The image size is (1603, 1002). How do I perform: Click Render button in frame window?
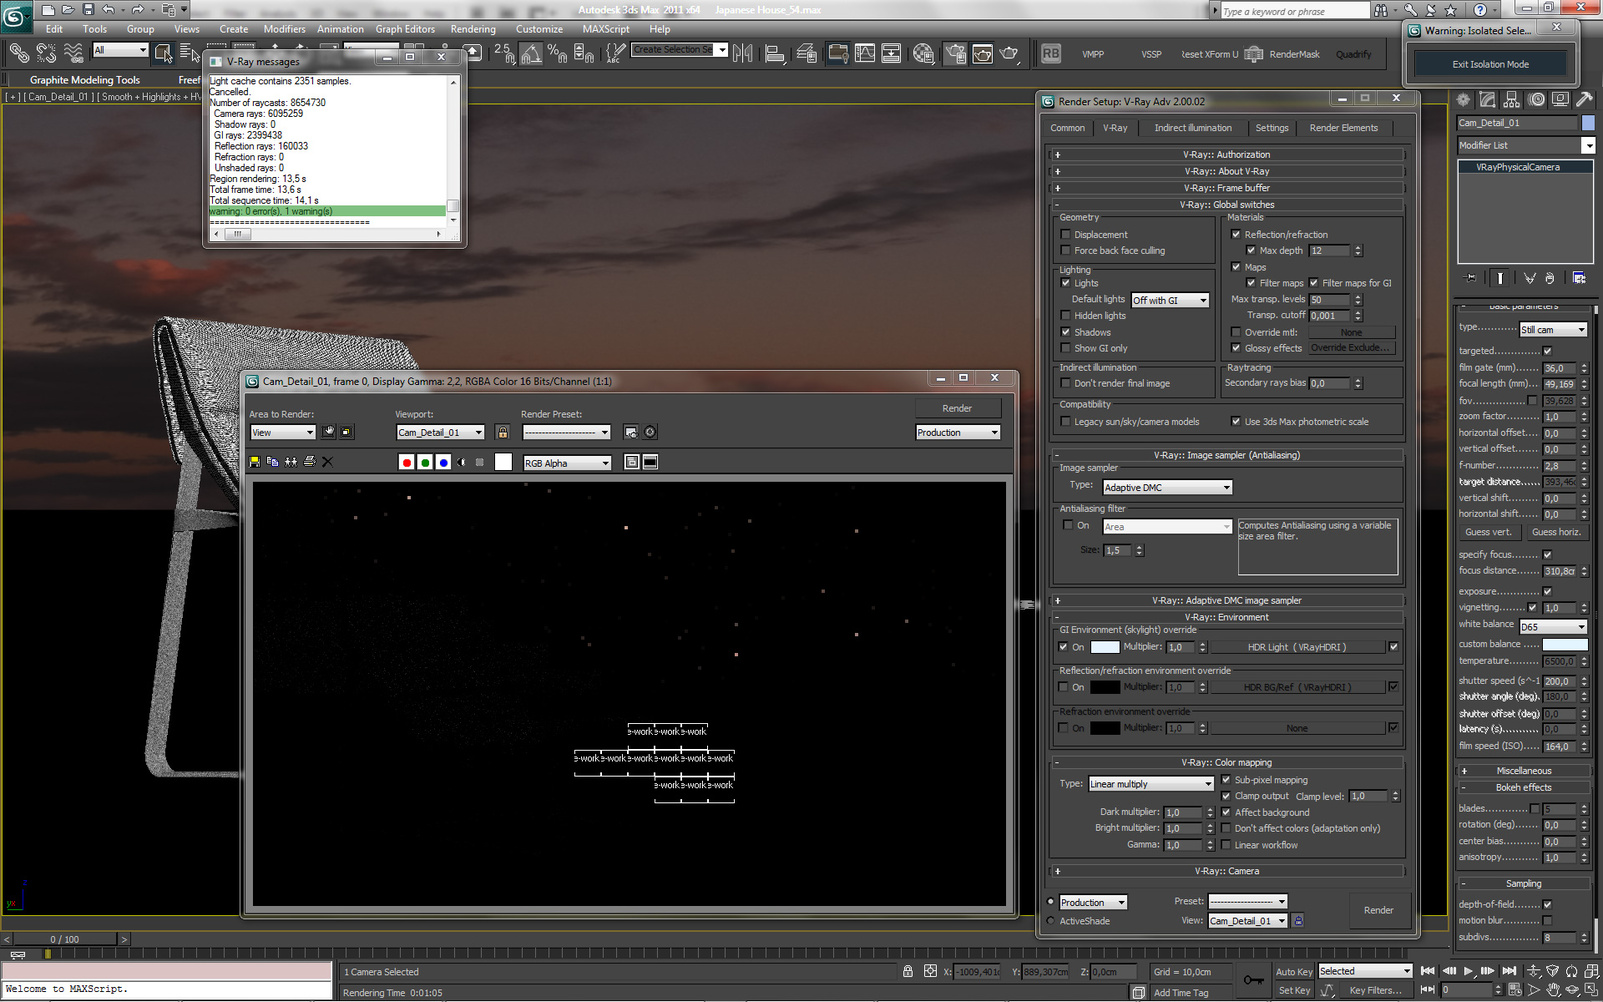(x=957, y=408)
